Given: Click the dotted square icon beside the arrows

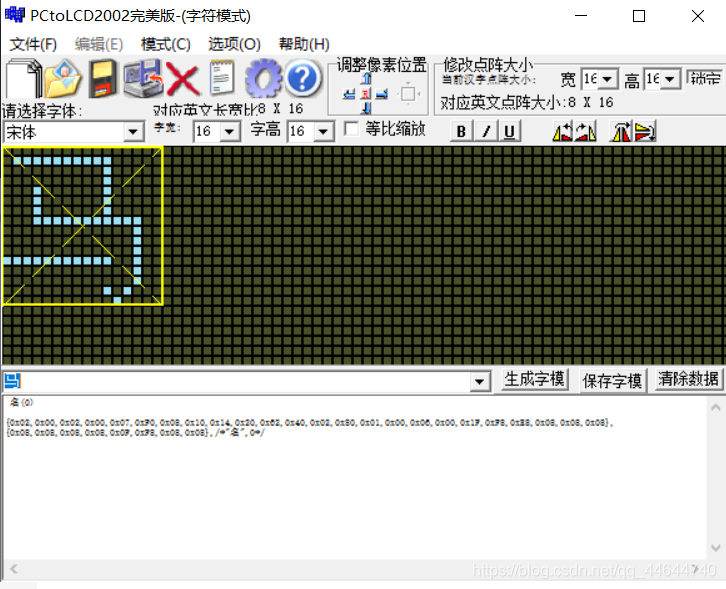Looking at the screenshot, I should click(x=408, y=94).
